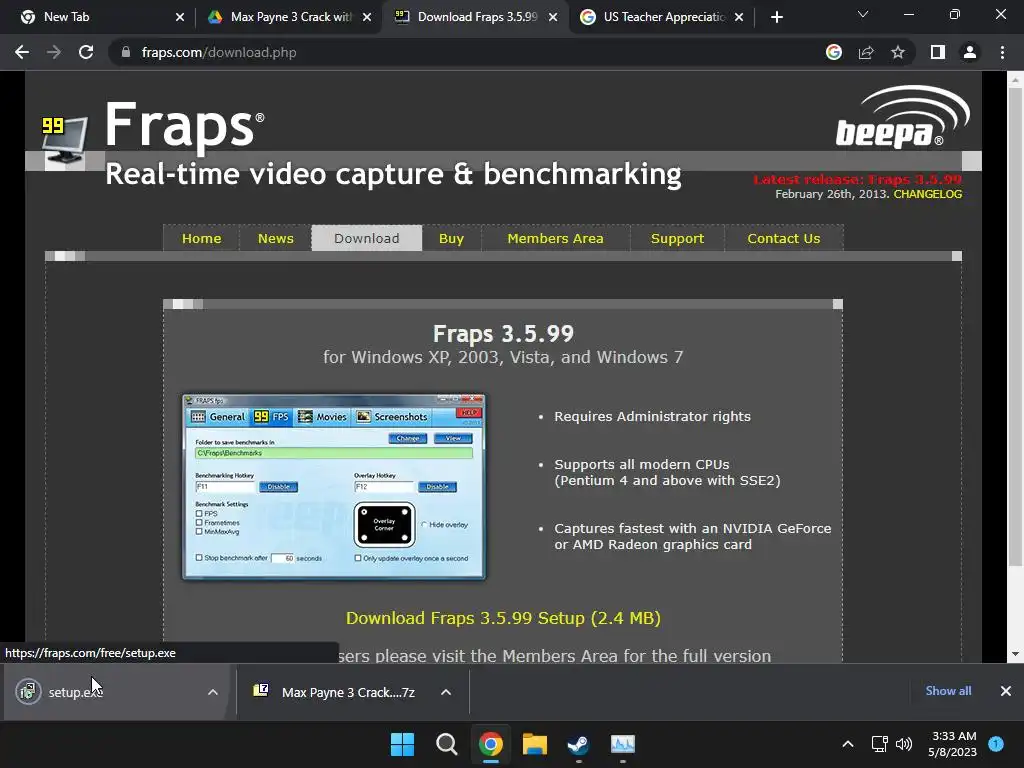This screenshot has height=768, width=1024.
Task: View site information via the lock icon
Action: click(x=126, y=52)
